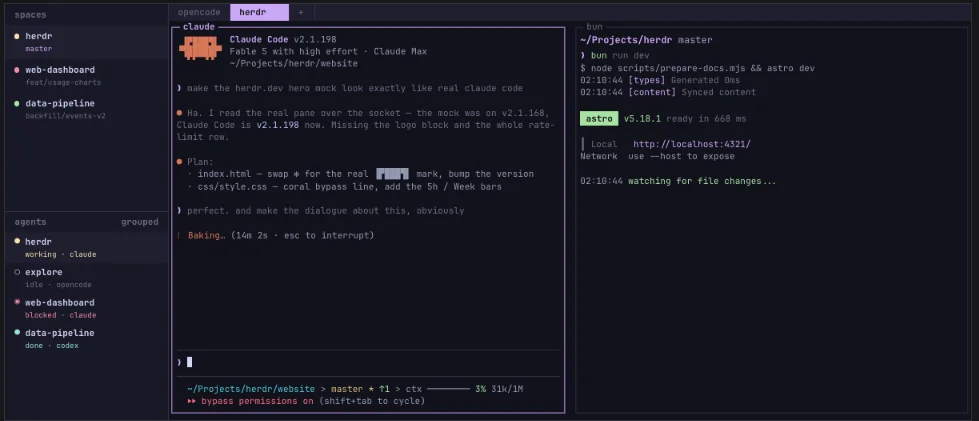Click the Network use --host line
The width and height of the screenshot is (979, 421).
[657, 157]
